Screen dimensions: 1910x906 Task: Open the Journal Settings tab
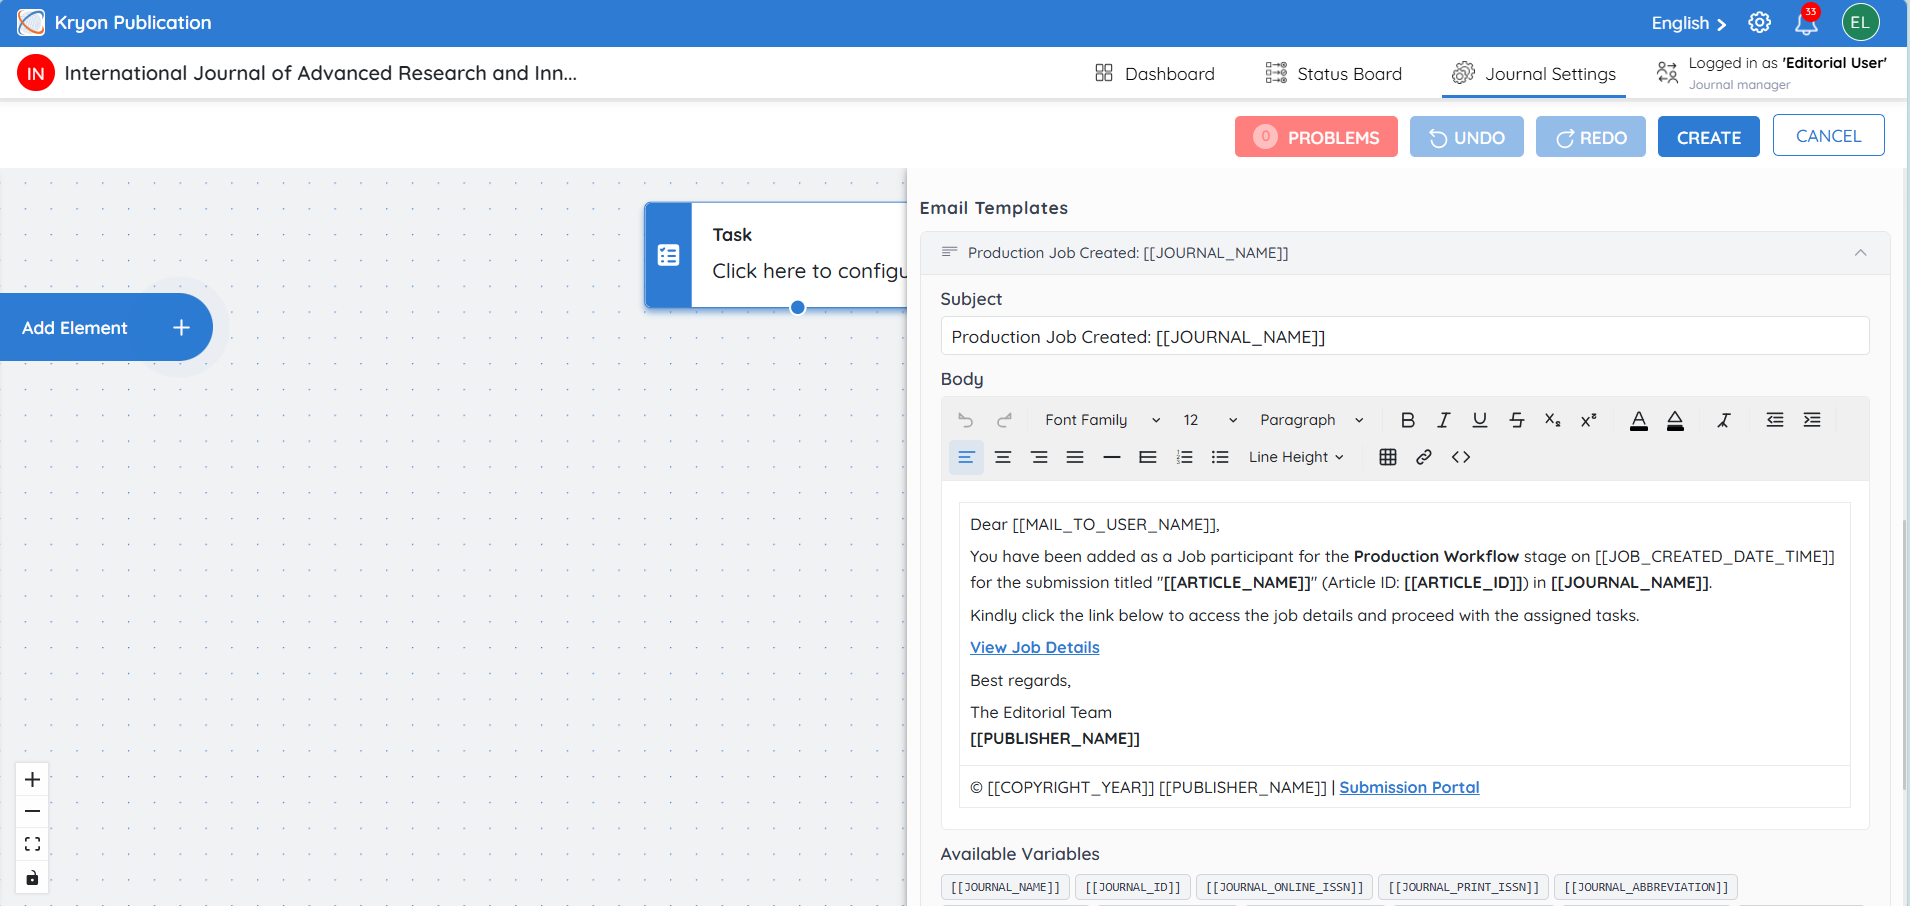point(1534,73)
